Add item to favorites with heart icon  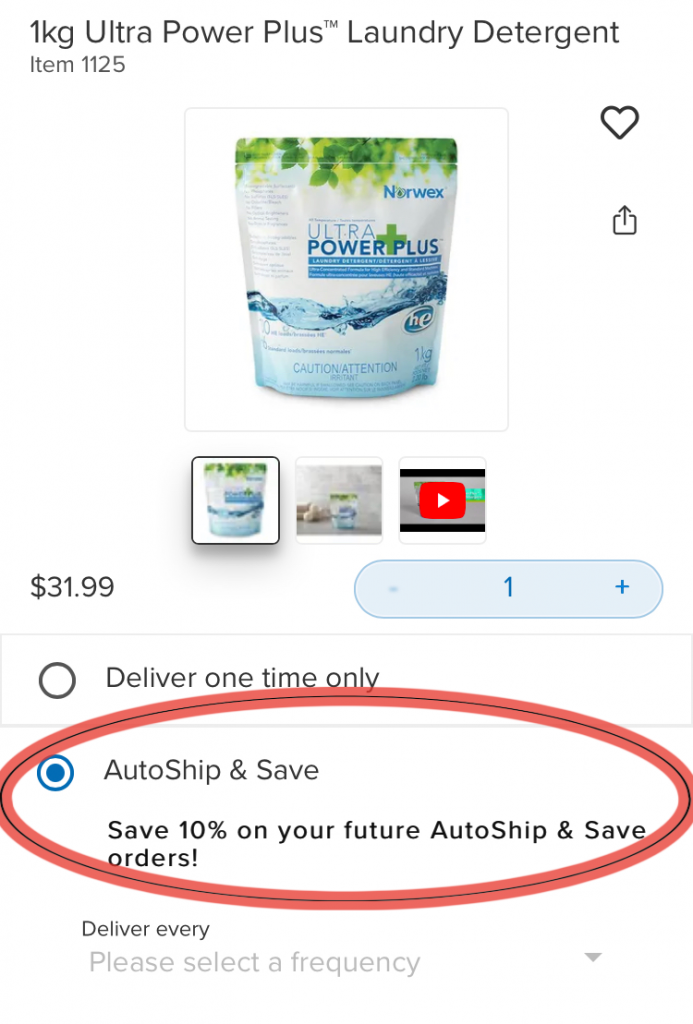(619, 122)
